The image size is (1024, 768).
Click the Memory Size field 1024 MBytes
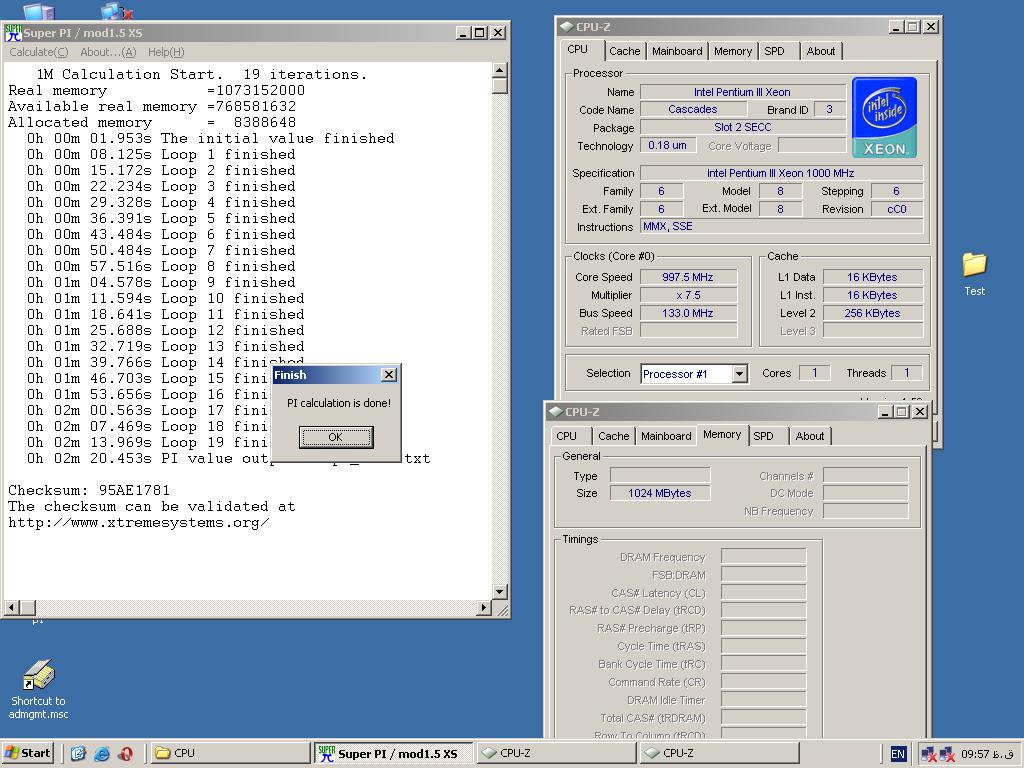[660, 493]
